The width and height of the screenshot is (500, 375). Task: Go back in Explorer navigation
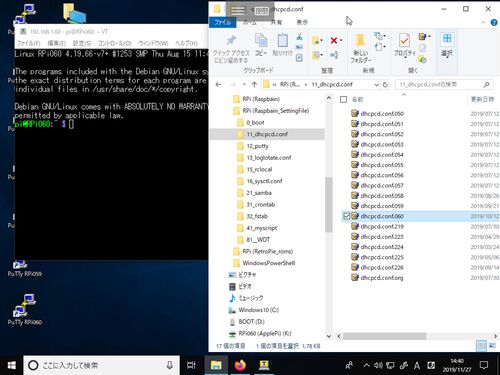(x=218, y=85)
